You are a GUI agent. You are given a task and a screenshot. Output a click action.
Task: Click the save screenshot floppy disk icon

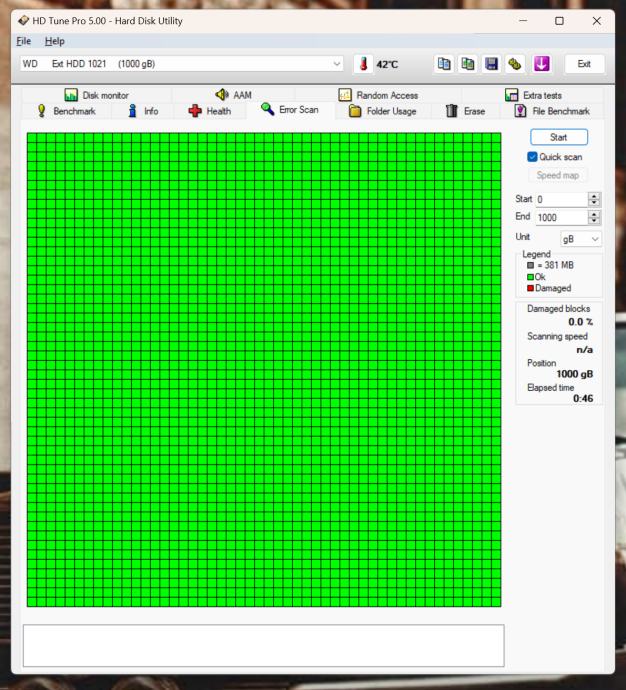[x=491, y=64]
